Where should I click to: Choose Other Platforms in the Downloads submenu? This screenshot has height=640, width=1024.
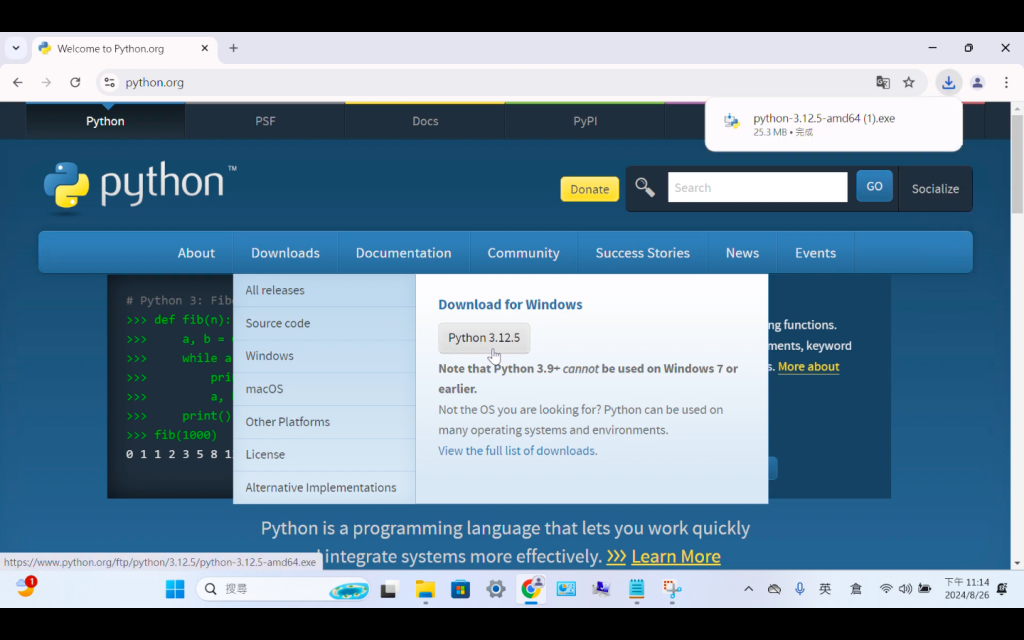pyautogui.click(x=324, y=422)
